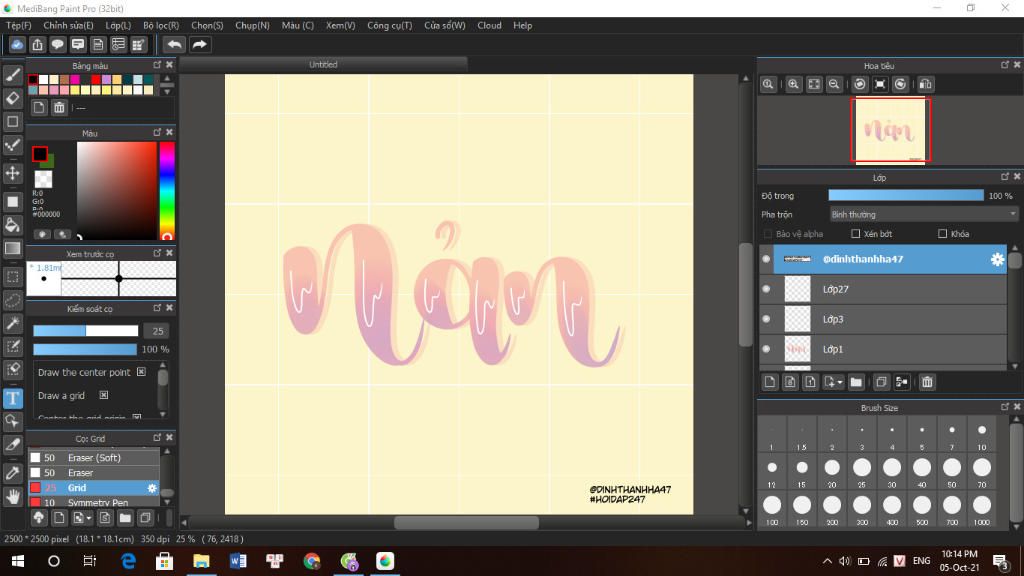Float the Brush Size panel

coord(1004,407)
